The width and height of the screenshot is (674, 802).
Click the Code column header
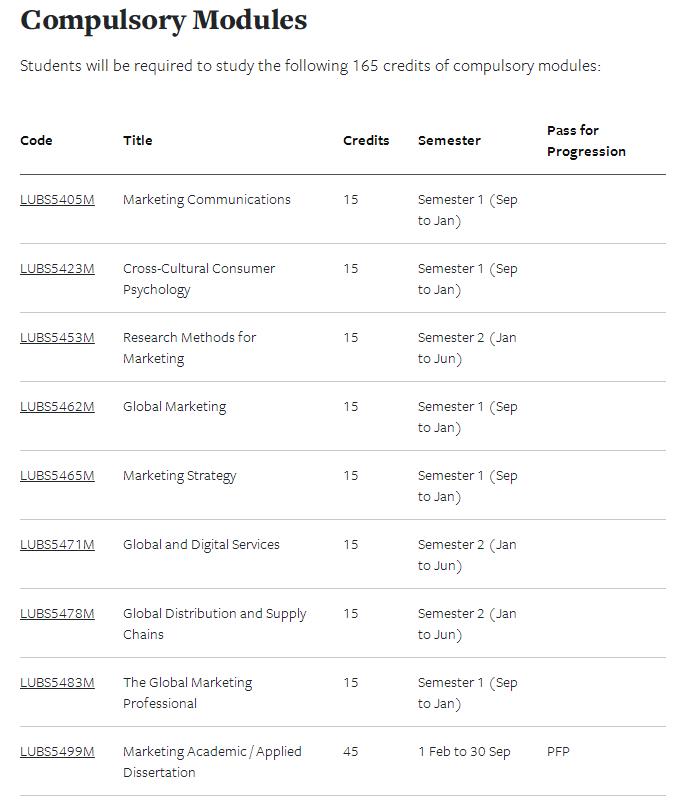36,141
